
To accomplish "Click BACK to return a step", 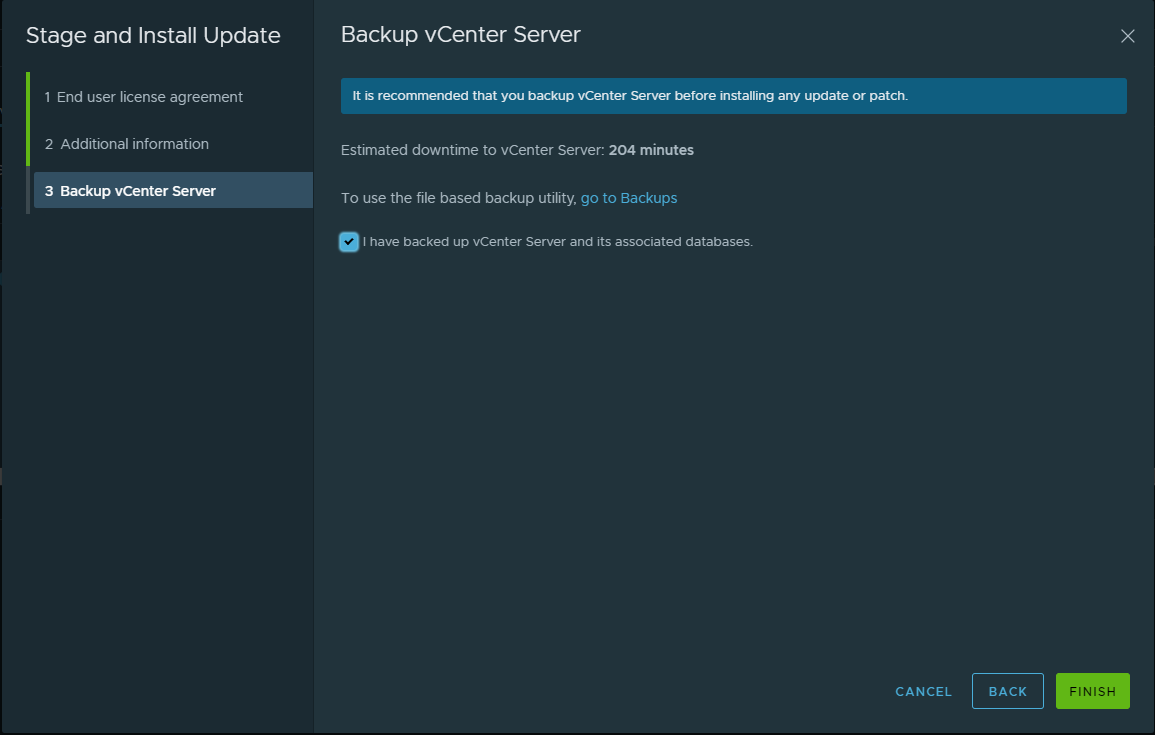I will (1007, 691).
